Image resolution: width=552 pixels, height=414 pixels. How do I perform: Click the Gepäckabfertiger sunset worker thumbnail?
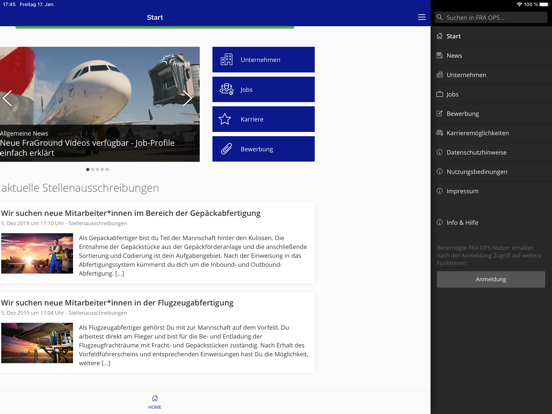coord(37,253)
